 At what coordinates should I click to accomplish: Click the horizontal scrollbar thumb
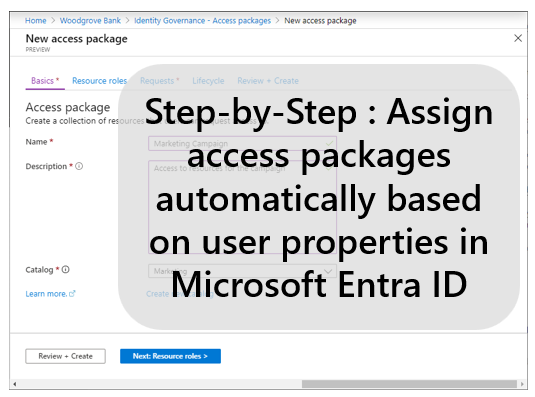pos(409,384)
